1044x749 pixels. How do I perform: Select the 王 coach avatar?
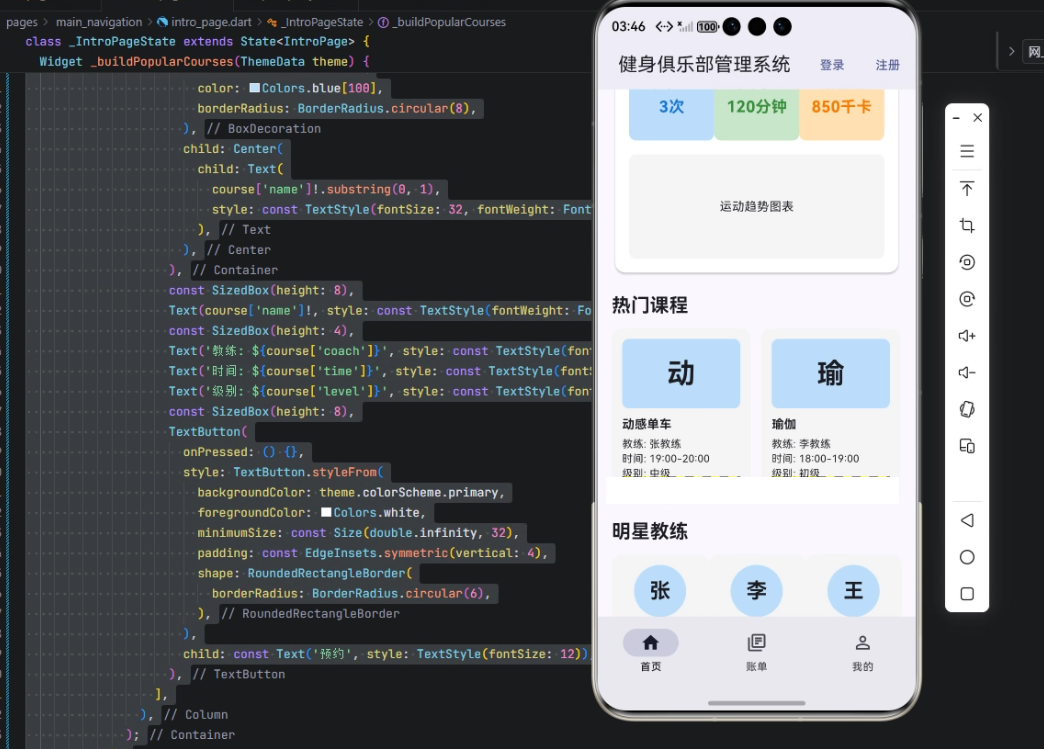tap(854, 591)
